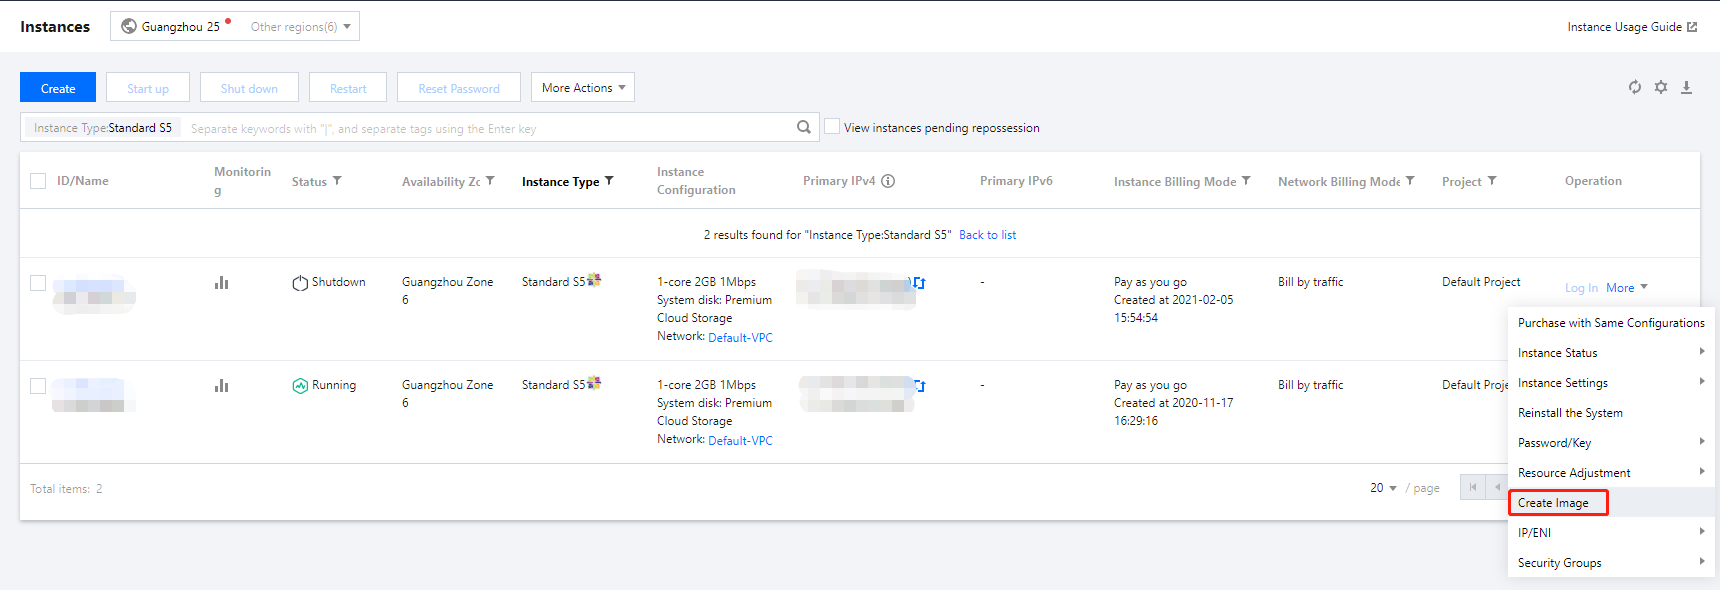The height and width of the screenshot is (590, 1720).
Task: Open monitoring chart for Running instance
Action: point(221,386)
